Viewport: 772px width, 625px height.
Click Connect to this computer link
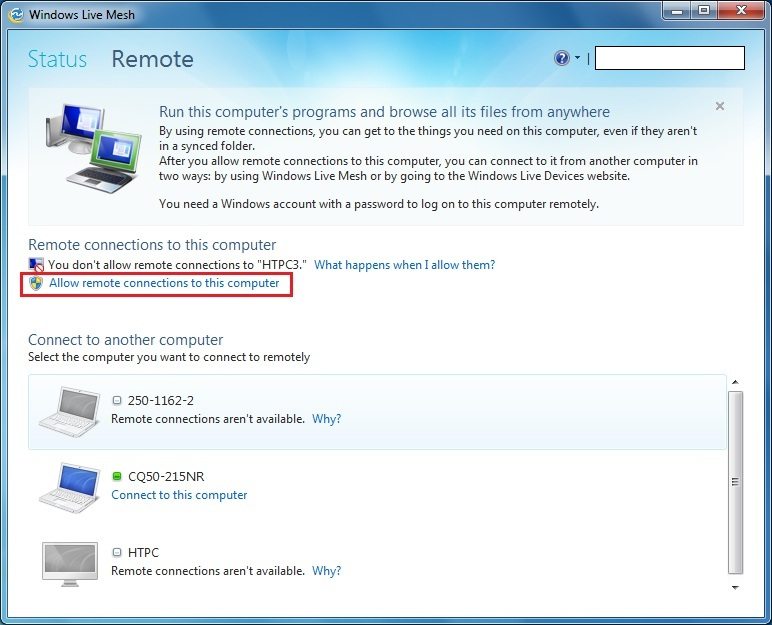coord(179,495)
